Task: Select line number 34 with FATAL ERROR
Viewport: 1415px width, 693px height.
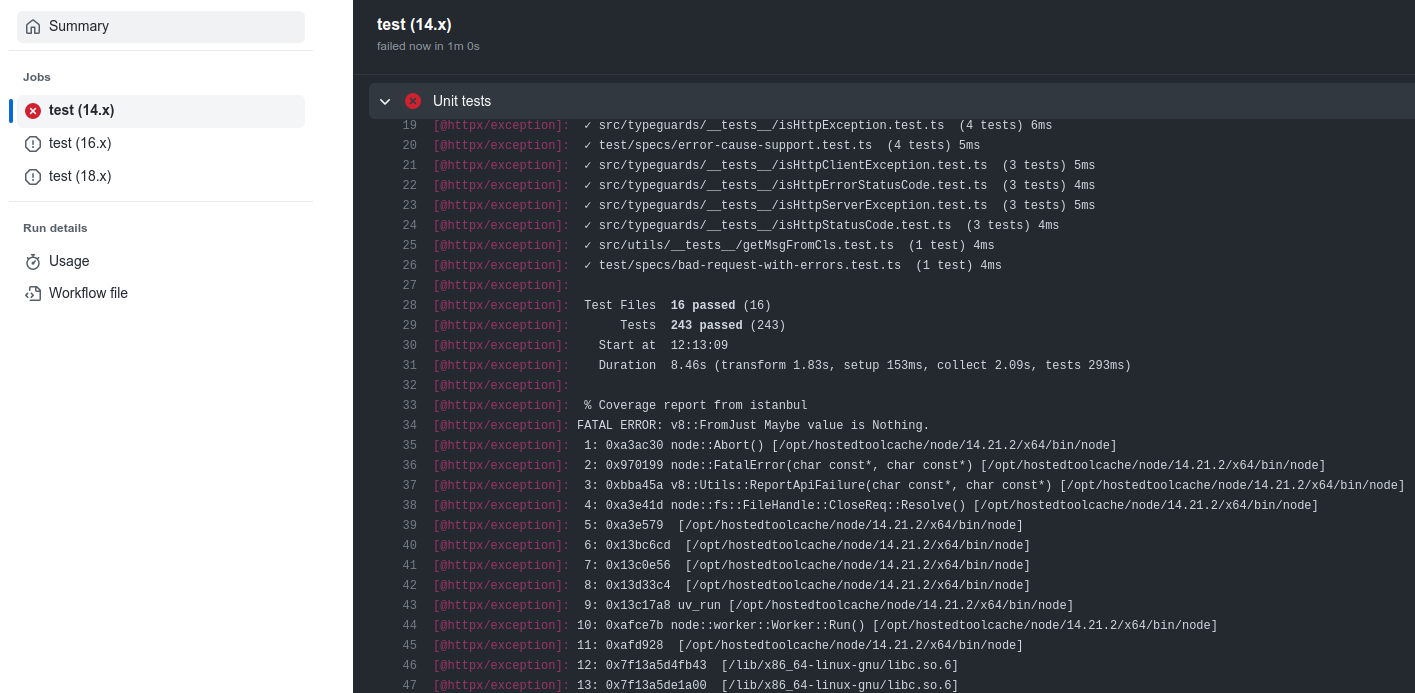Action: [410, 424]
